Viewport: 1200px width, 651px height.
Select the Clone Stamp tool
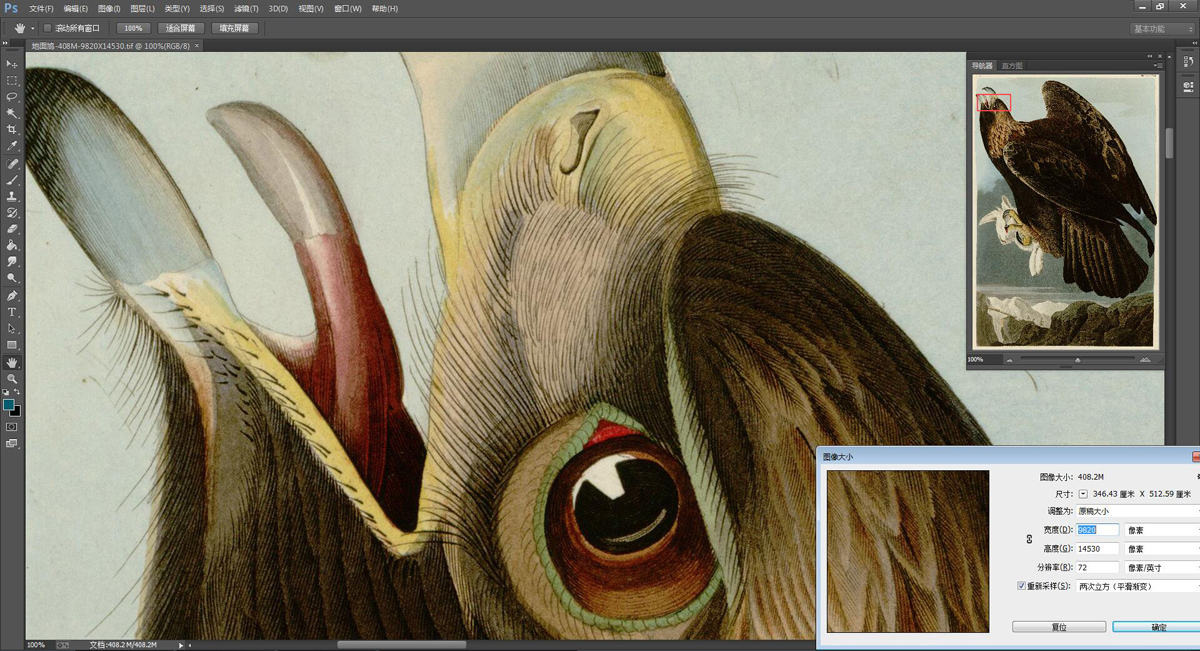point(12,197)
